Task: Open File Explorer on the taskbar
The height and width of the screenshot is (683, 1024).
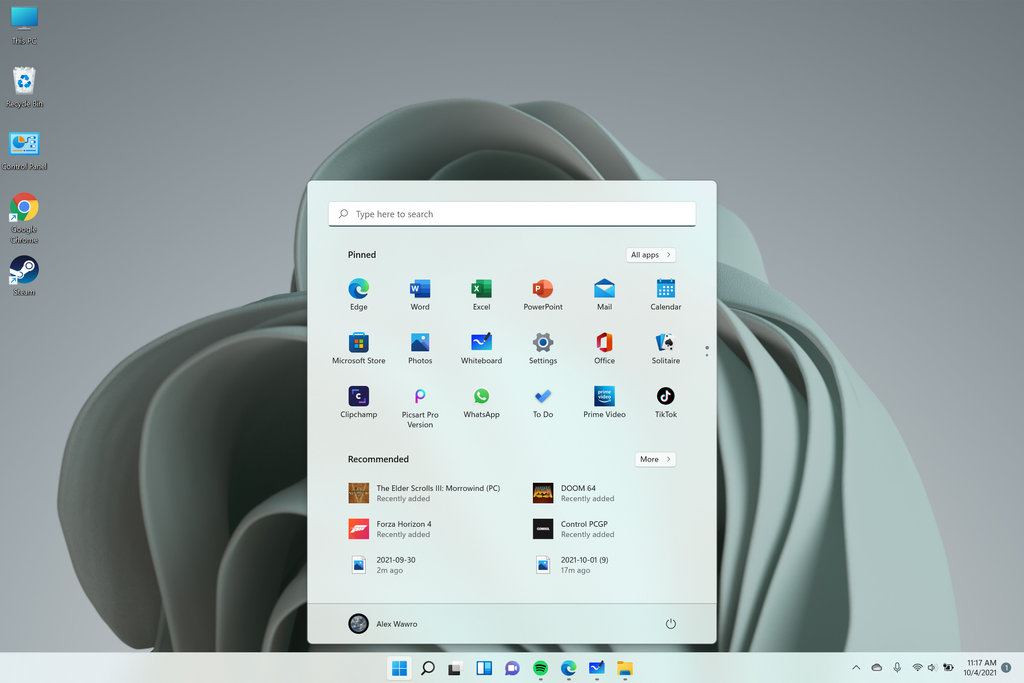Action: click(x=625, y=669)
